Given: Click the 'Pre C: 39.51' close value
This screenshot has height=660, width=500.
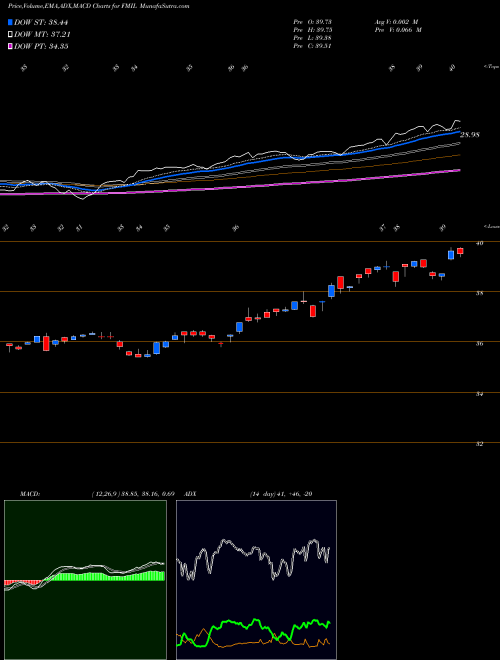Looking at the screenshot, I should coord(313,46).
